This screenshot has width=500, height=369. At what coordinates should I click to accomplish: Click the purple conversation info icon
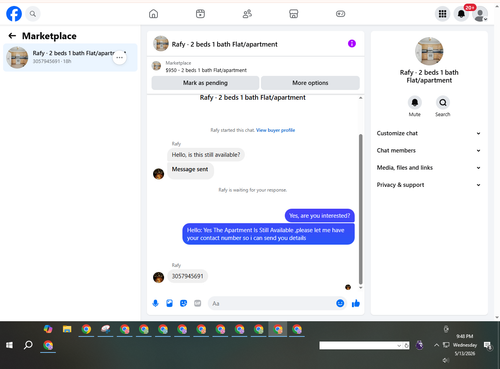click(352, 44)
